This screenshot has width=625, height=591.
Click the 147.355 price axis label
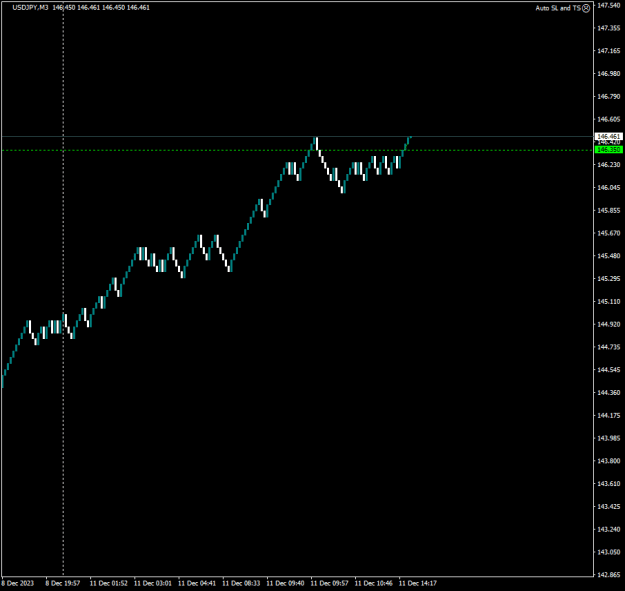click(609, 28)
